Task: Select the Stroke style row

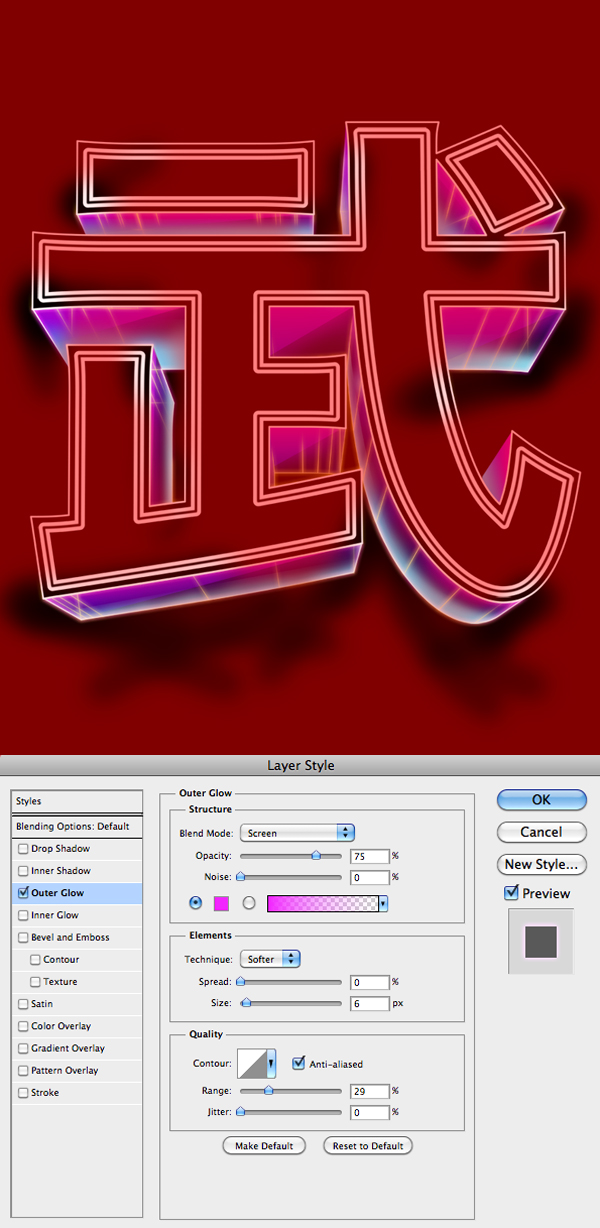Action: [77, 1093]
